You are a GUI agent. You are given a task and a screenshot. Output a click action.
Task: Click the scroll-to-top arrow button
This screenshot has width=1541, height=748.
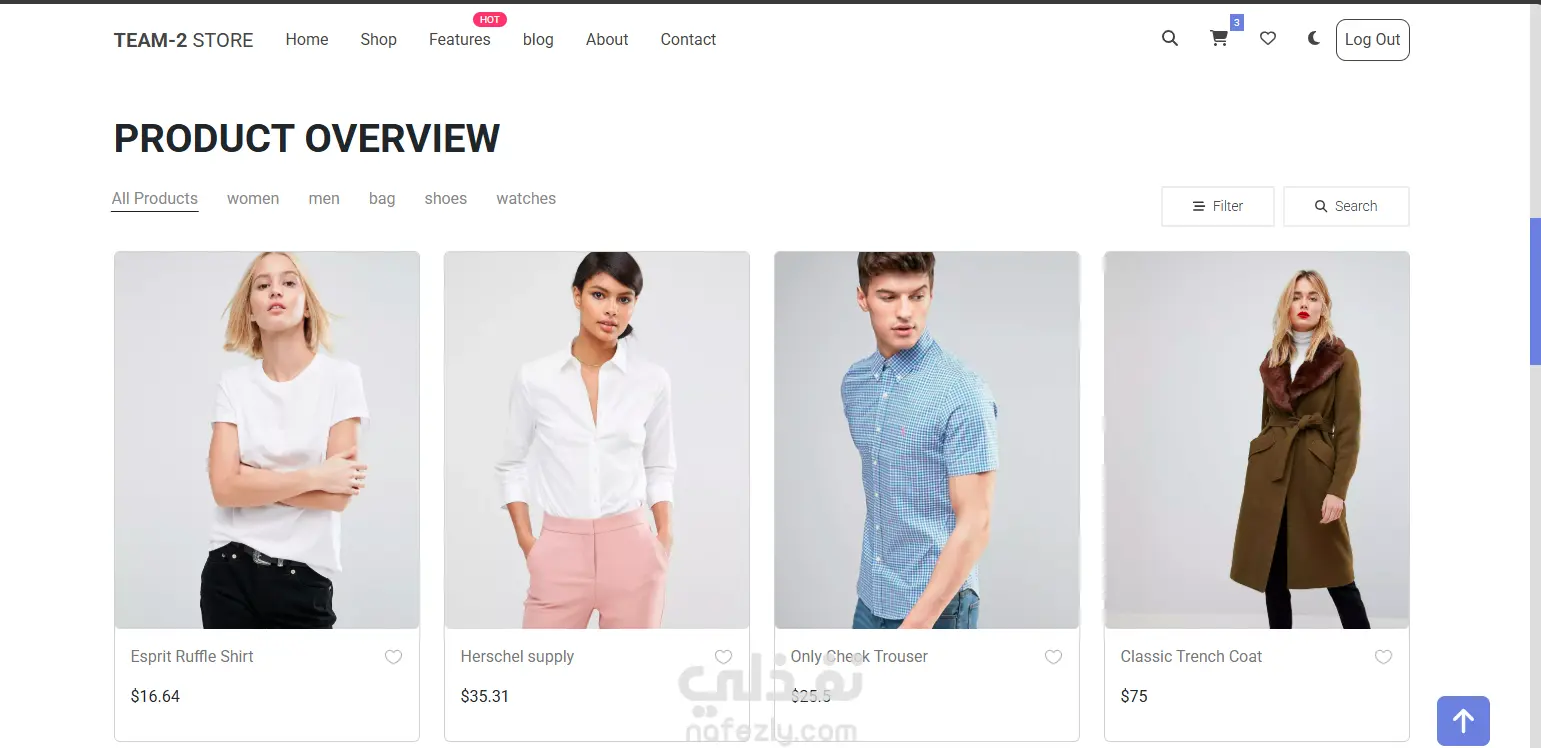coord(1463,721)
